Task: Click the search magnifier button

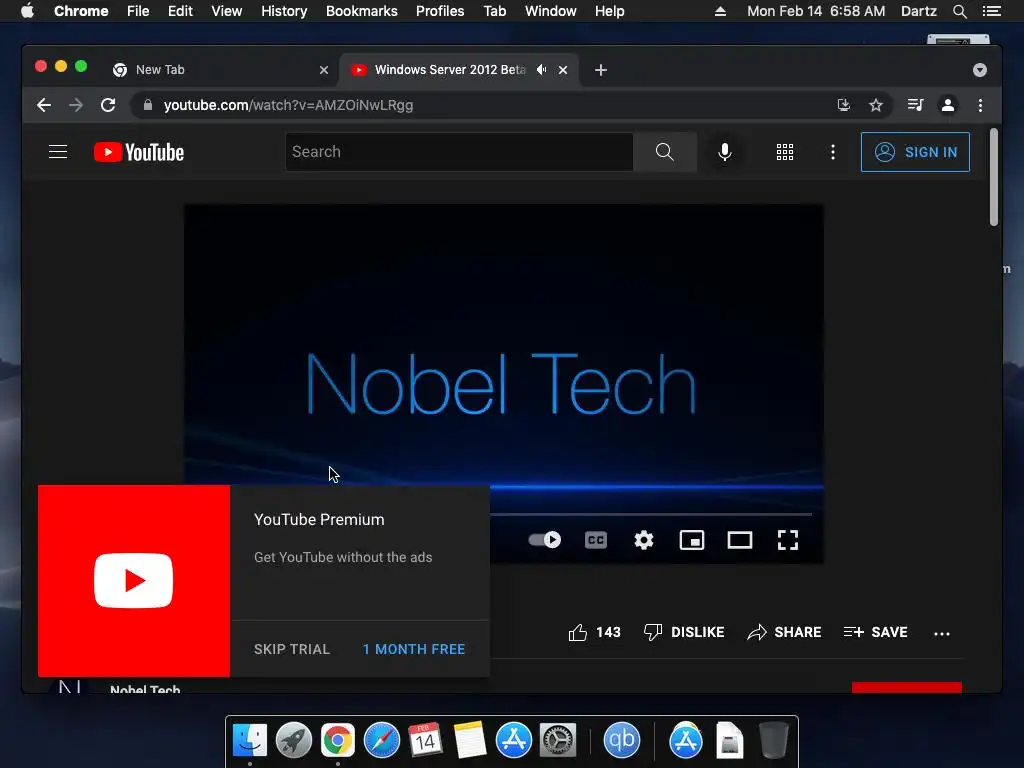Action: click(x=664, y=152)
